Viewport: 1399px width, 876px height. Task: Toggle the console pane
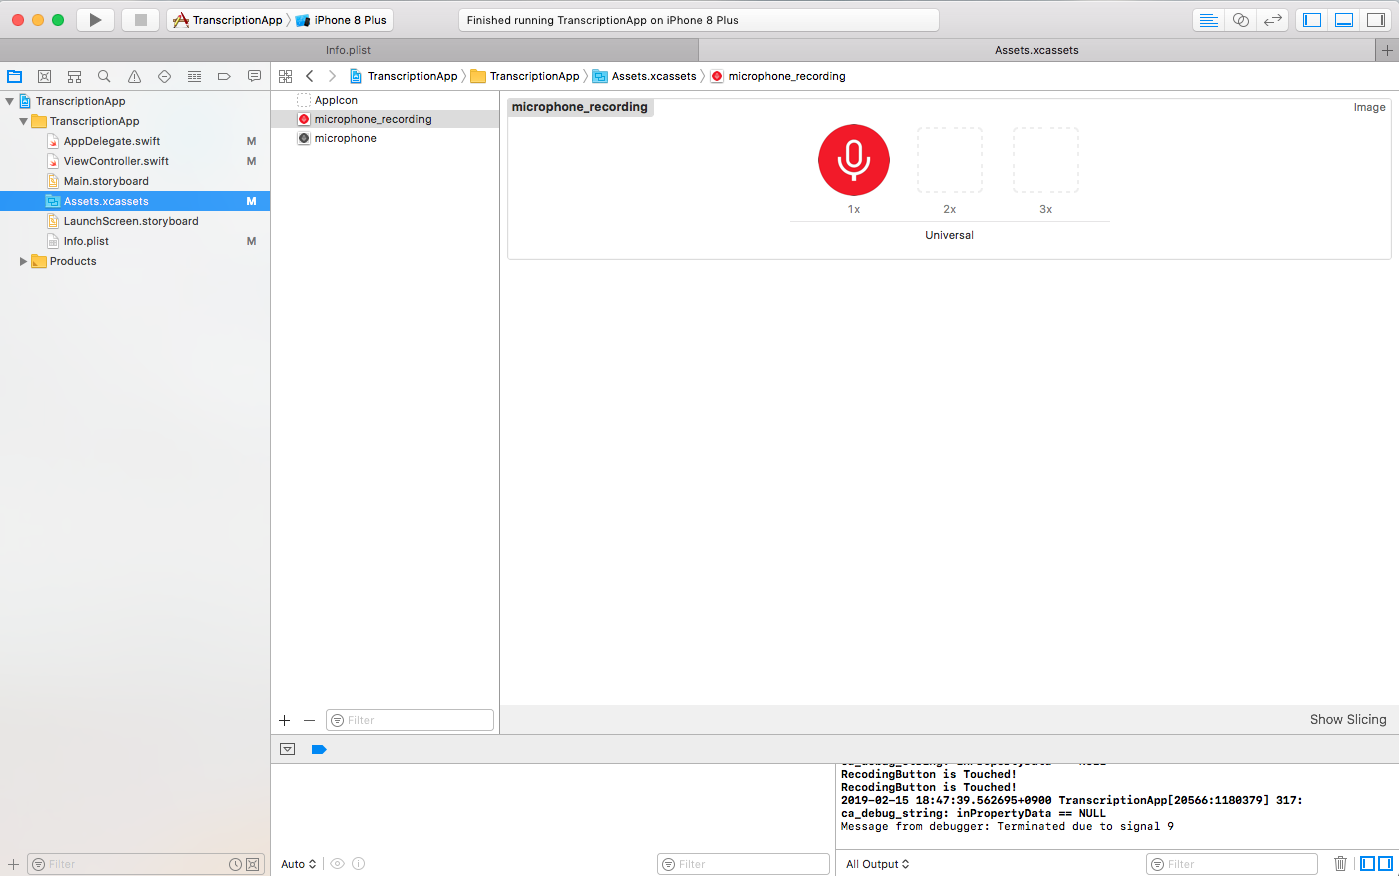click(x=1386, y=864)
